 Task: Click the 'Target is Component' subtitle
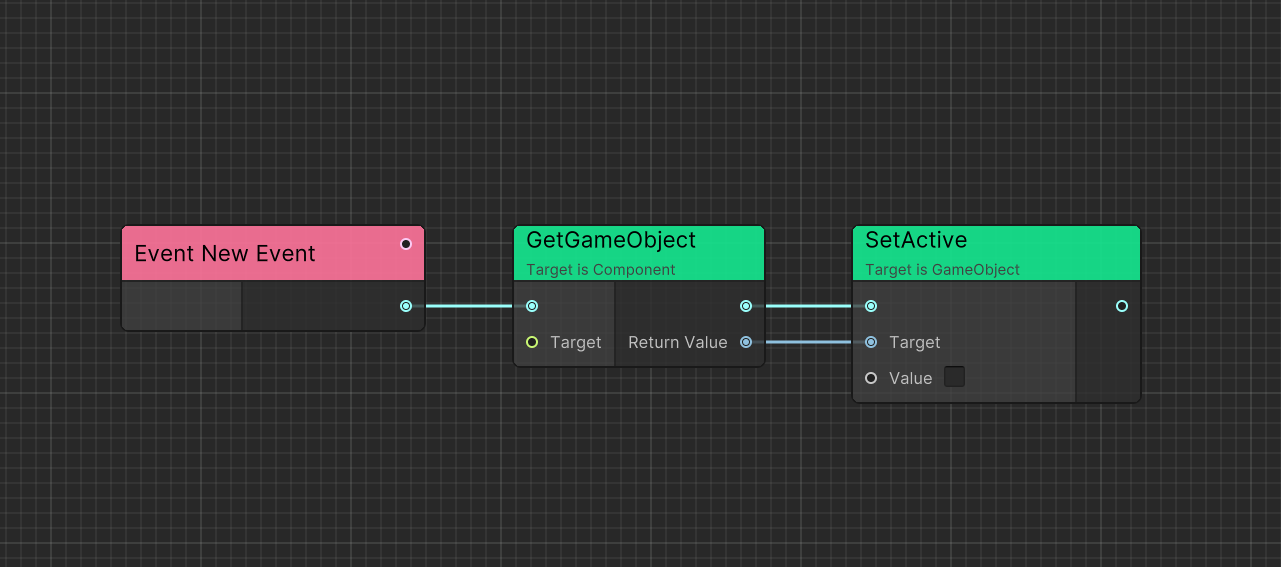[601, 270]
